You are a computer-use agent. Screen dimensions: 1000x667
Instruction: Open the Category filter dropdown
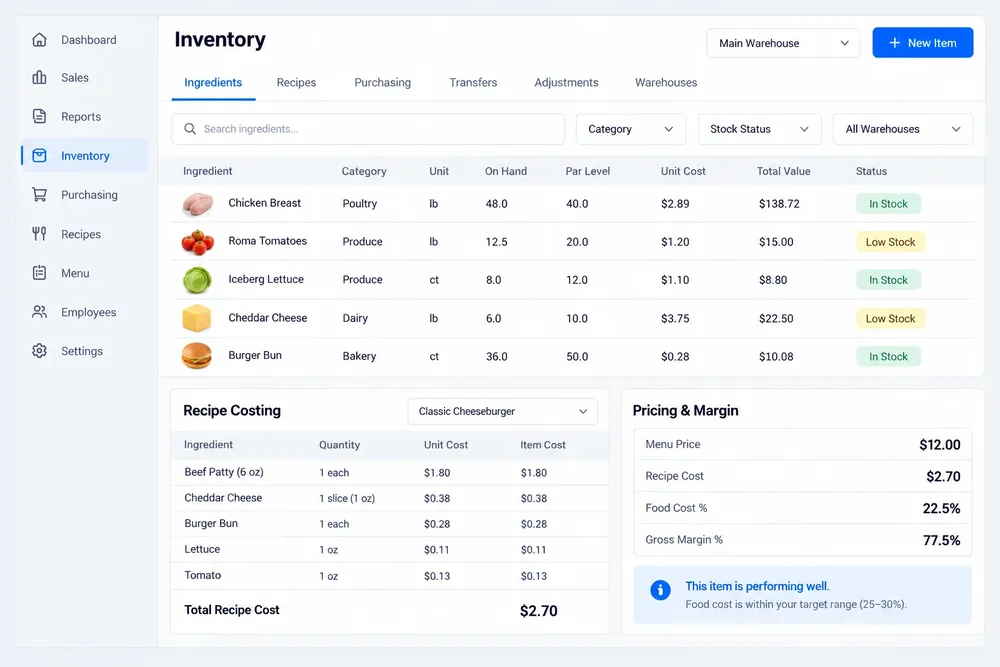(x=631, y=129)
